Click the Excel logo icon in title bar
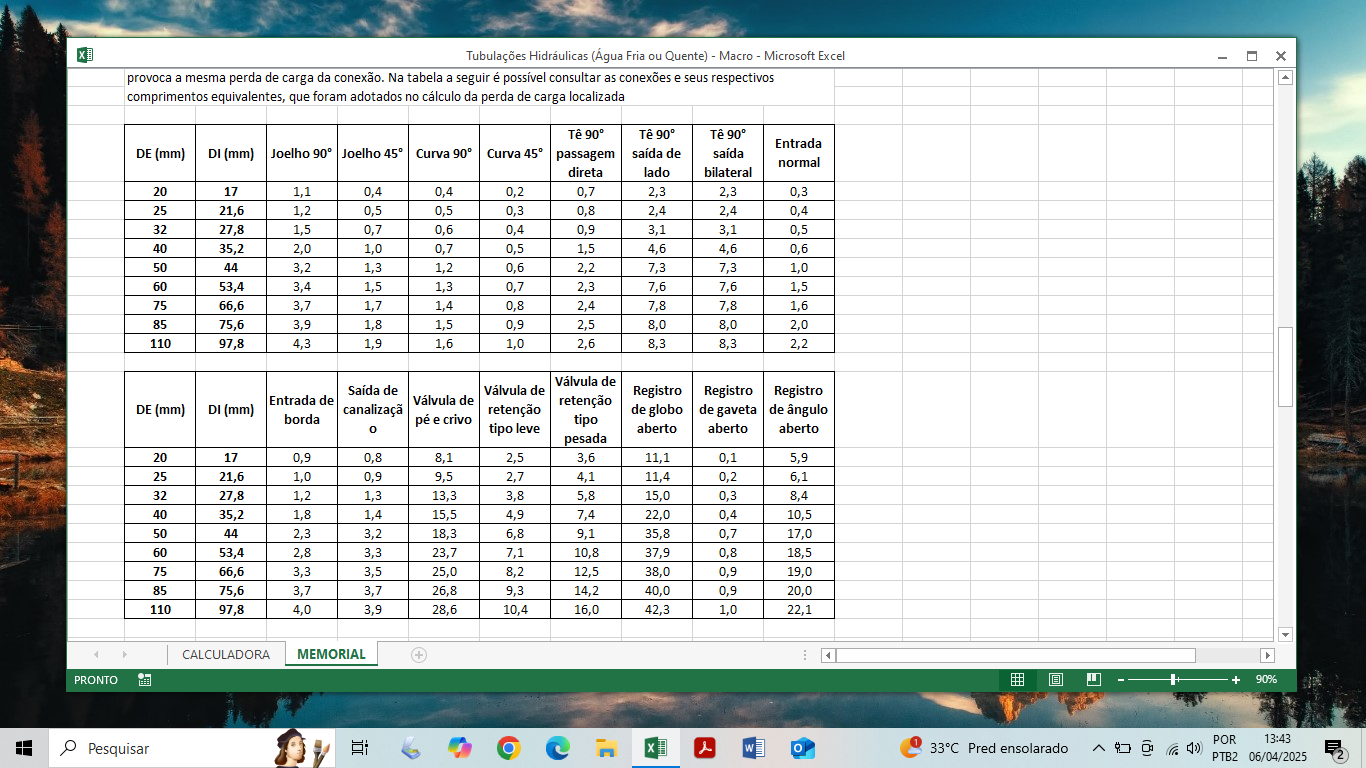 coord(85,55)
